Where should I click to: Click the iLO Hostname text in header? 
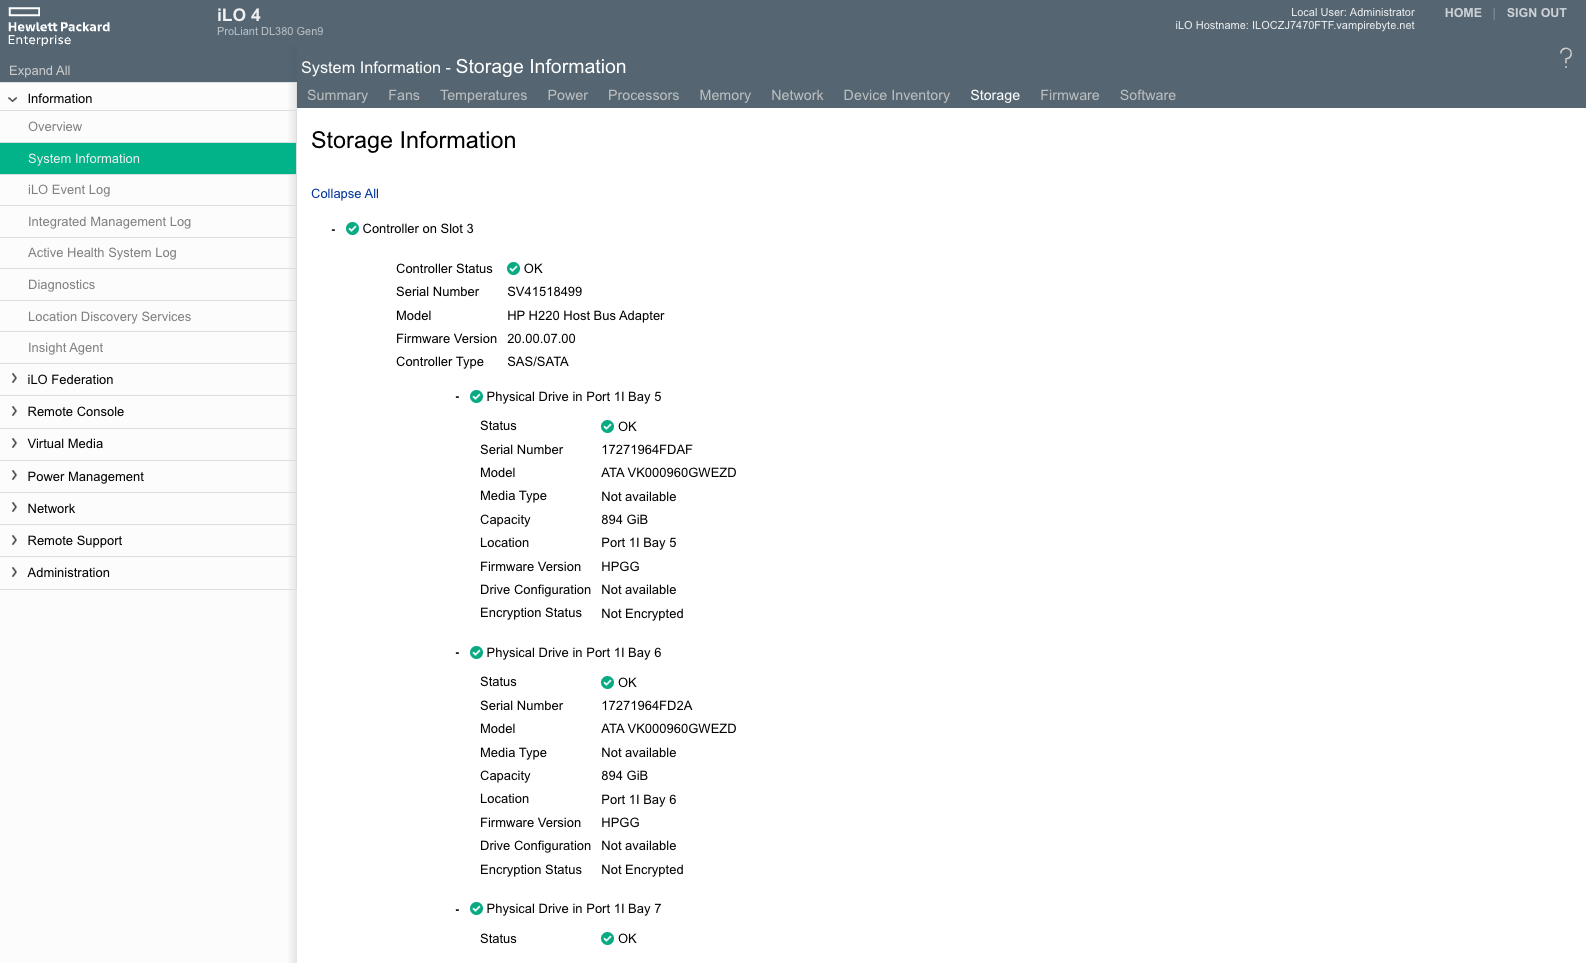click(x=1294, y=26)
